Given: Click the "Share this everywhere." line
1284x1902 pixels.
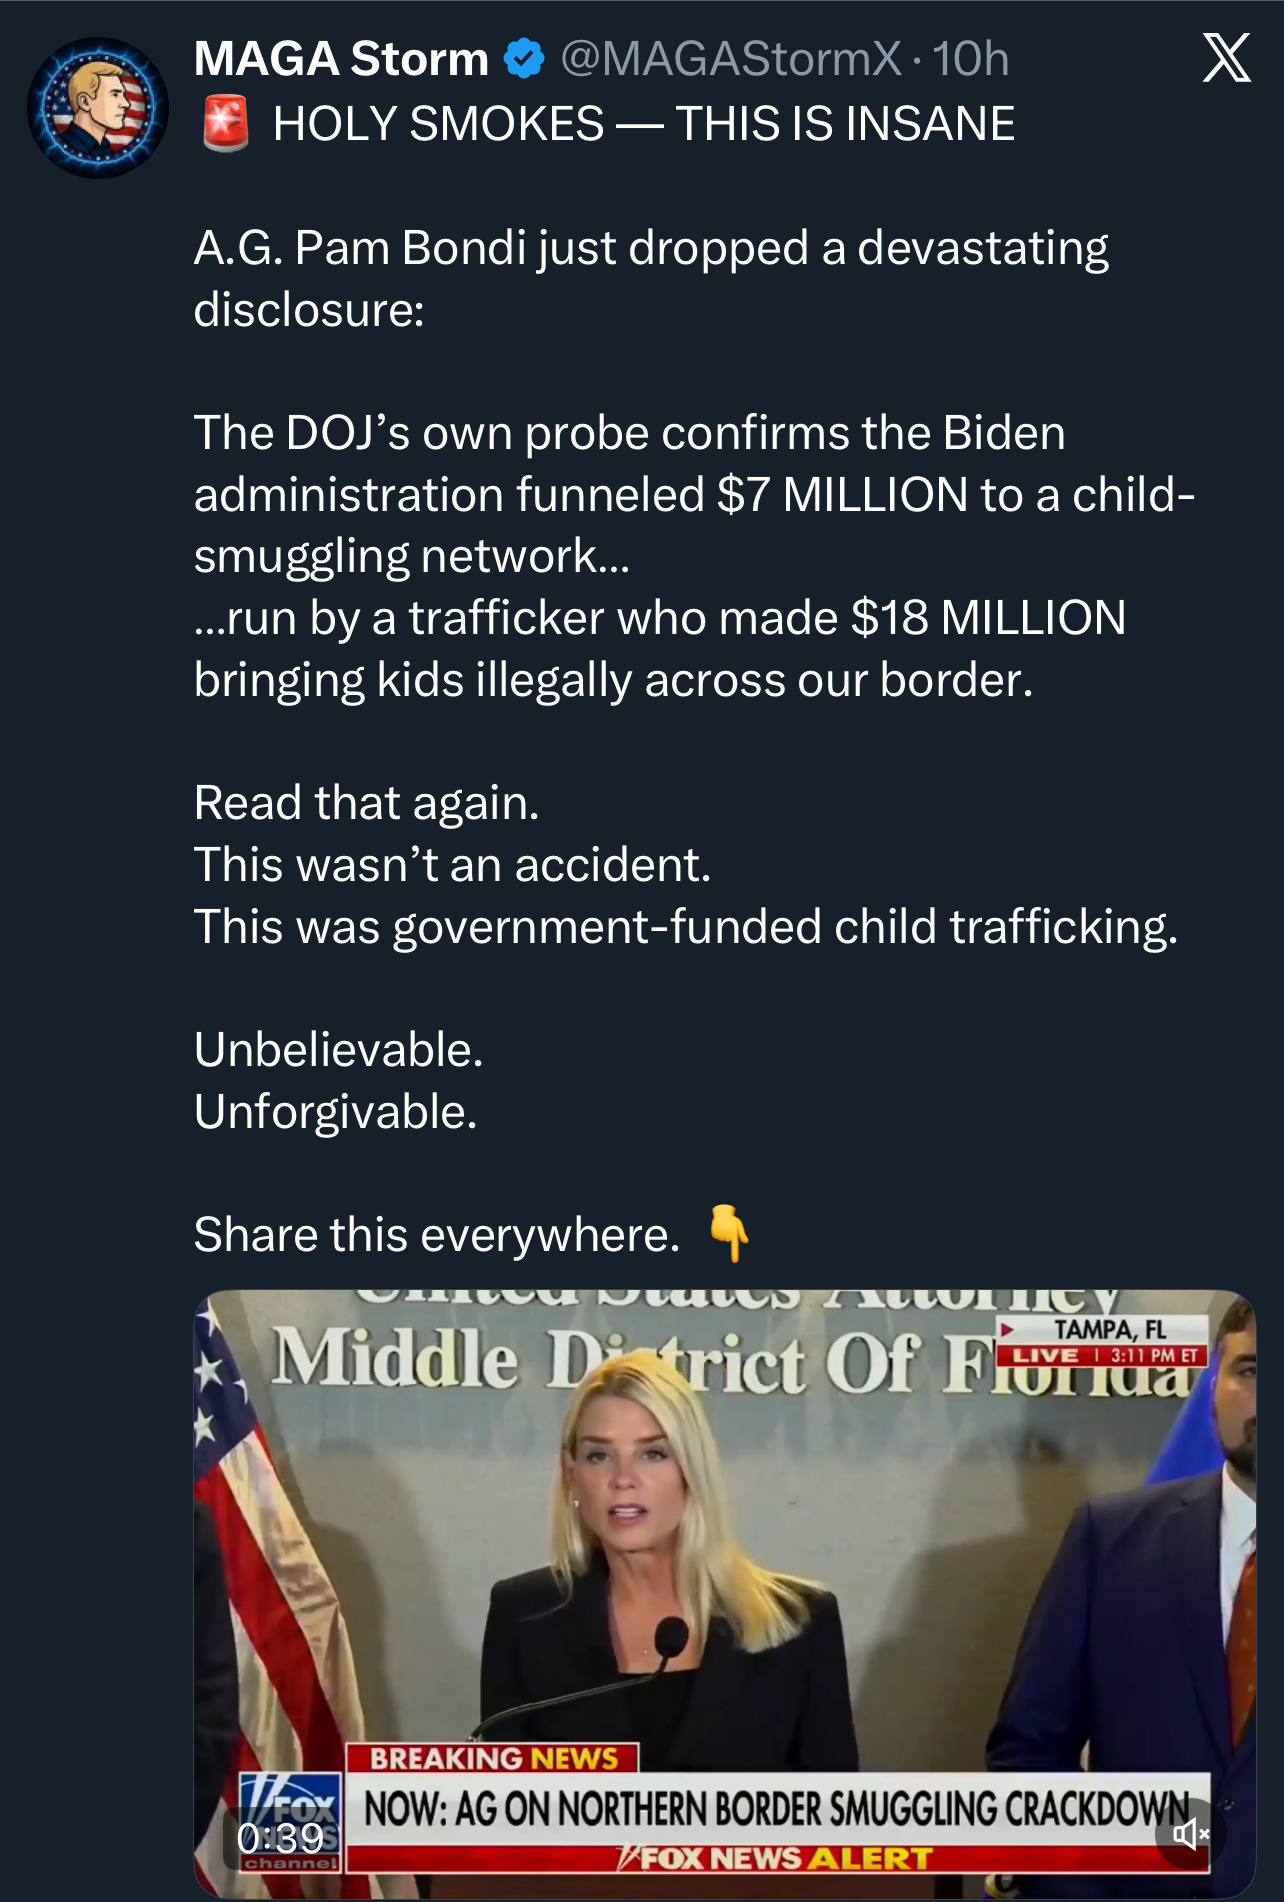Looking at the screenshot, I should pos(437,1235).
